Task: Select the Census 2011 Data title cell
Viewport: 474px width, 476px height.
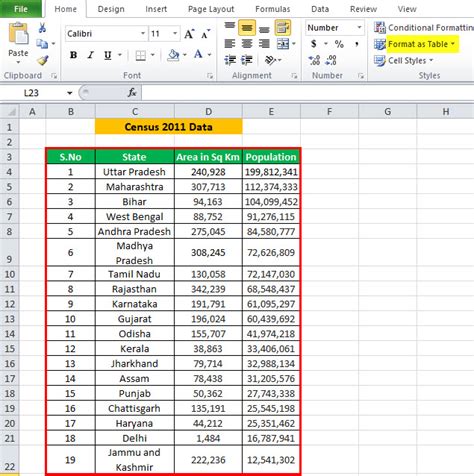Action: [x=169, y=127]
